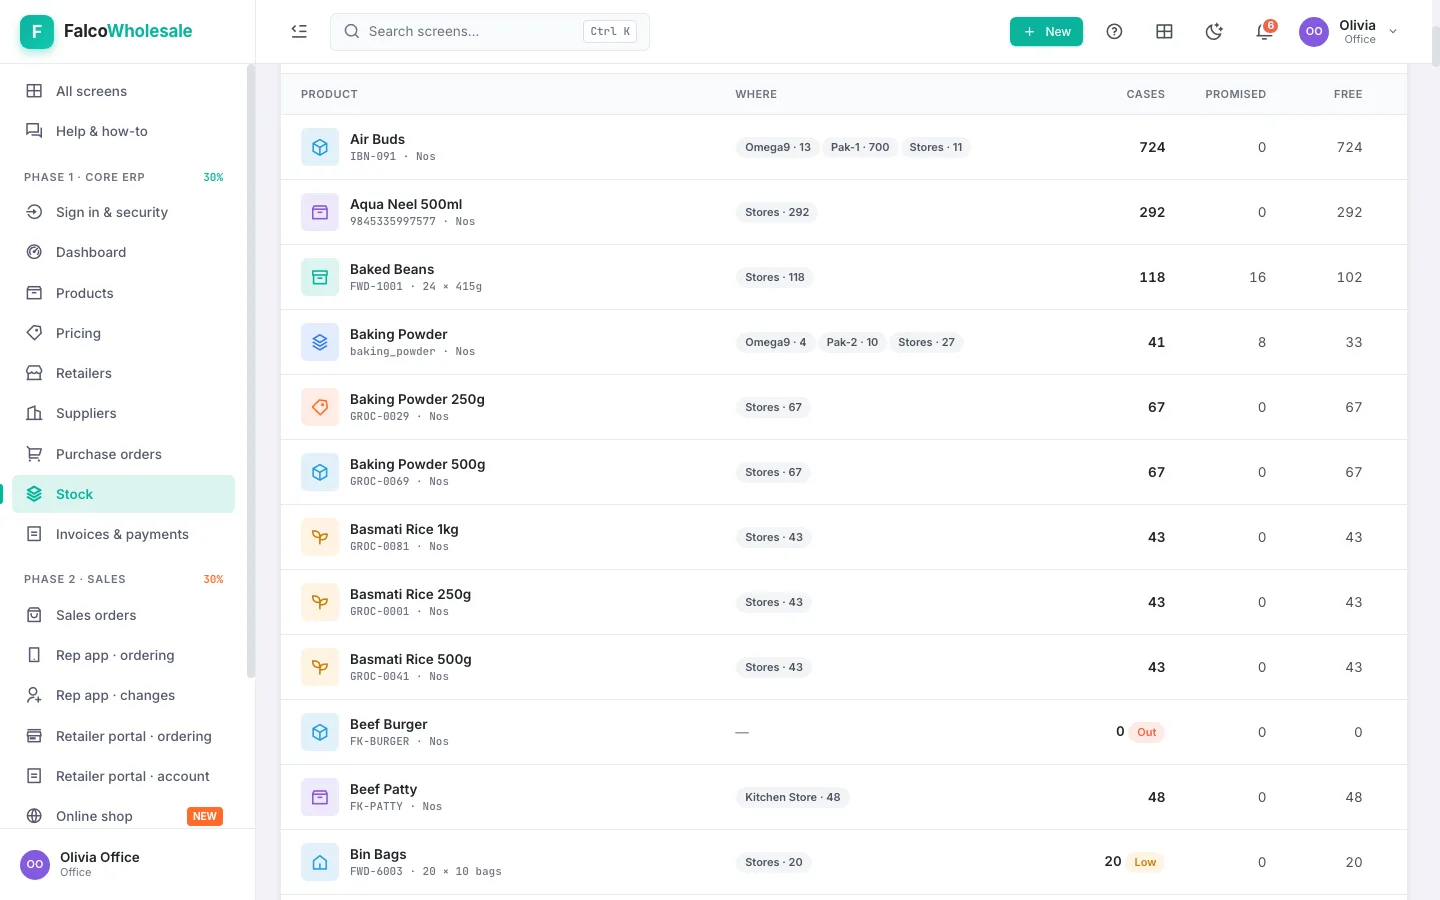Click the Baked Beans product icon

click(320, 277)
